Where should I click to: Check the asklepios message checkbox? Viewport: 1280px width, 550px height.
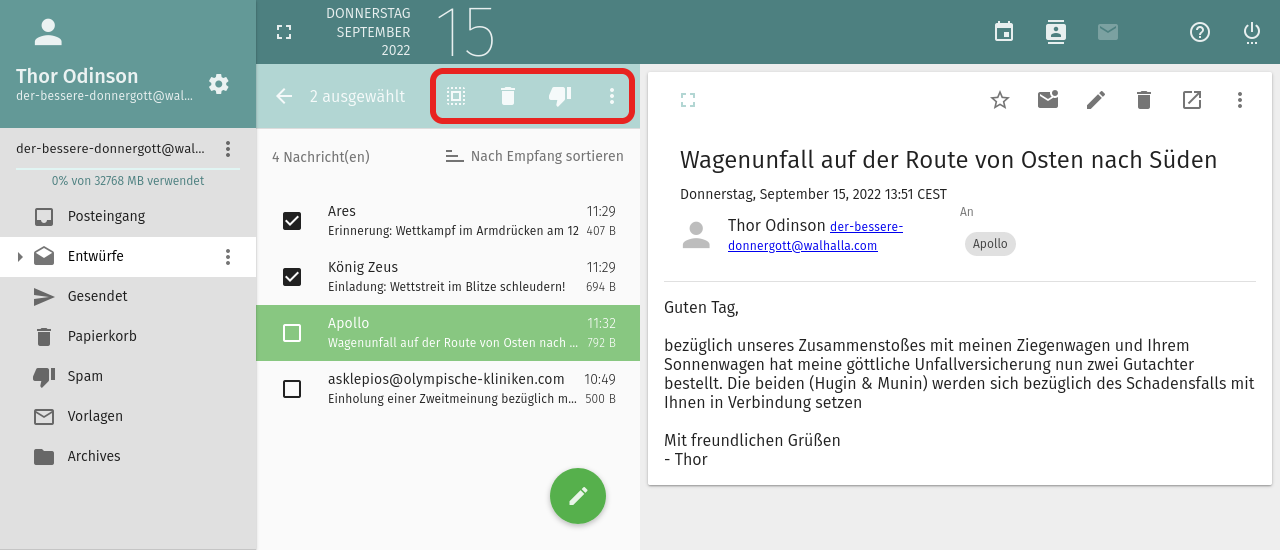[x=292, y=389]
